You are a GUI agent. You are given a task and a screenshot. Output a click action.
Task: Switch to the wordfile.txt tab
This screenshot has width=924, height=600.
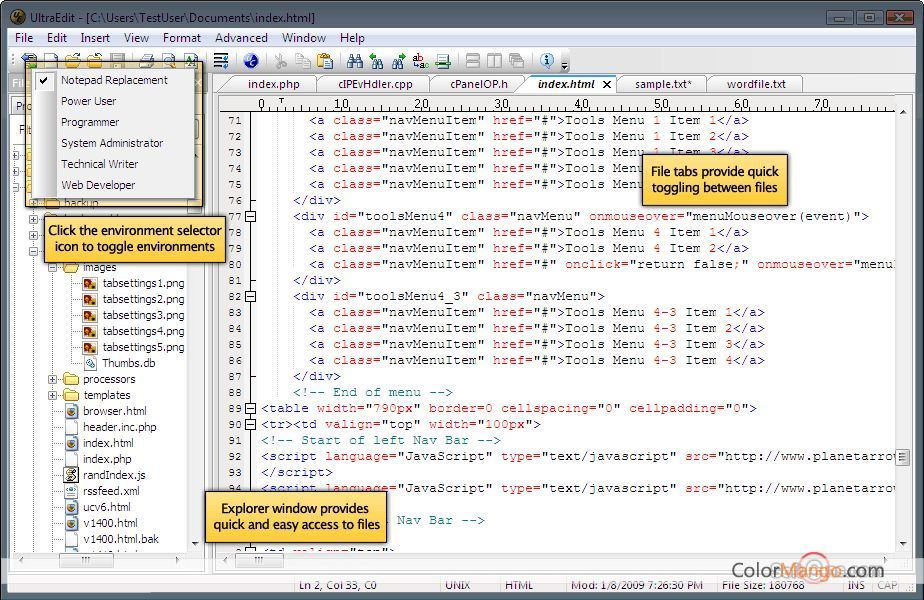coord(756,84)
